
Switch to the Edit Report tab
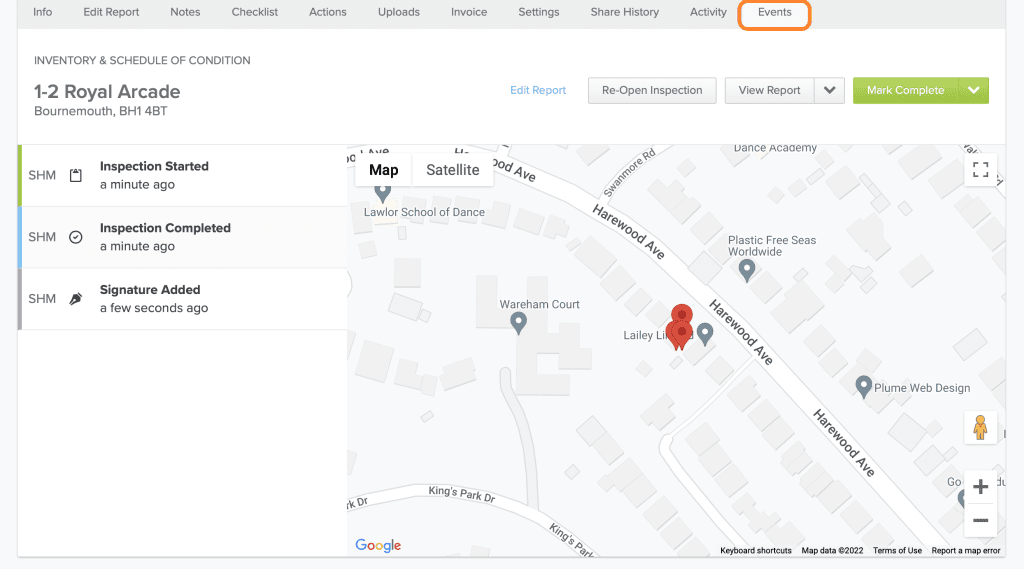click(111, 12)
